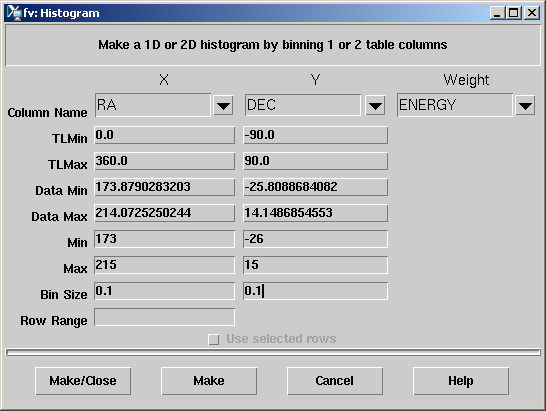The height and width of the screenshot is (411, 546).
Task: Open the X column name dropdown arrow
Action: [x=223, y=106]
